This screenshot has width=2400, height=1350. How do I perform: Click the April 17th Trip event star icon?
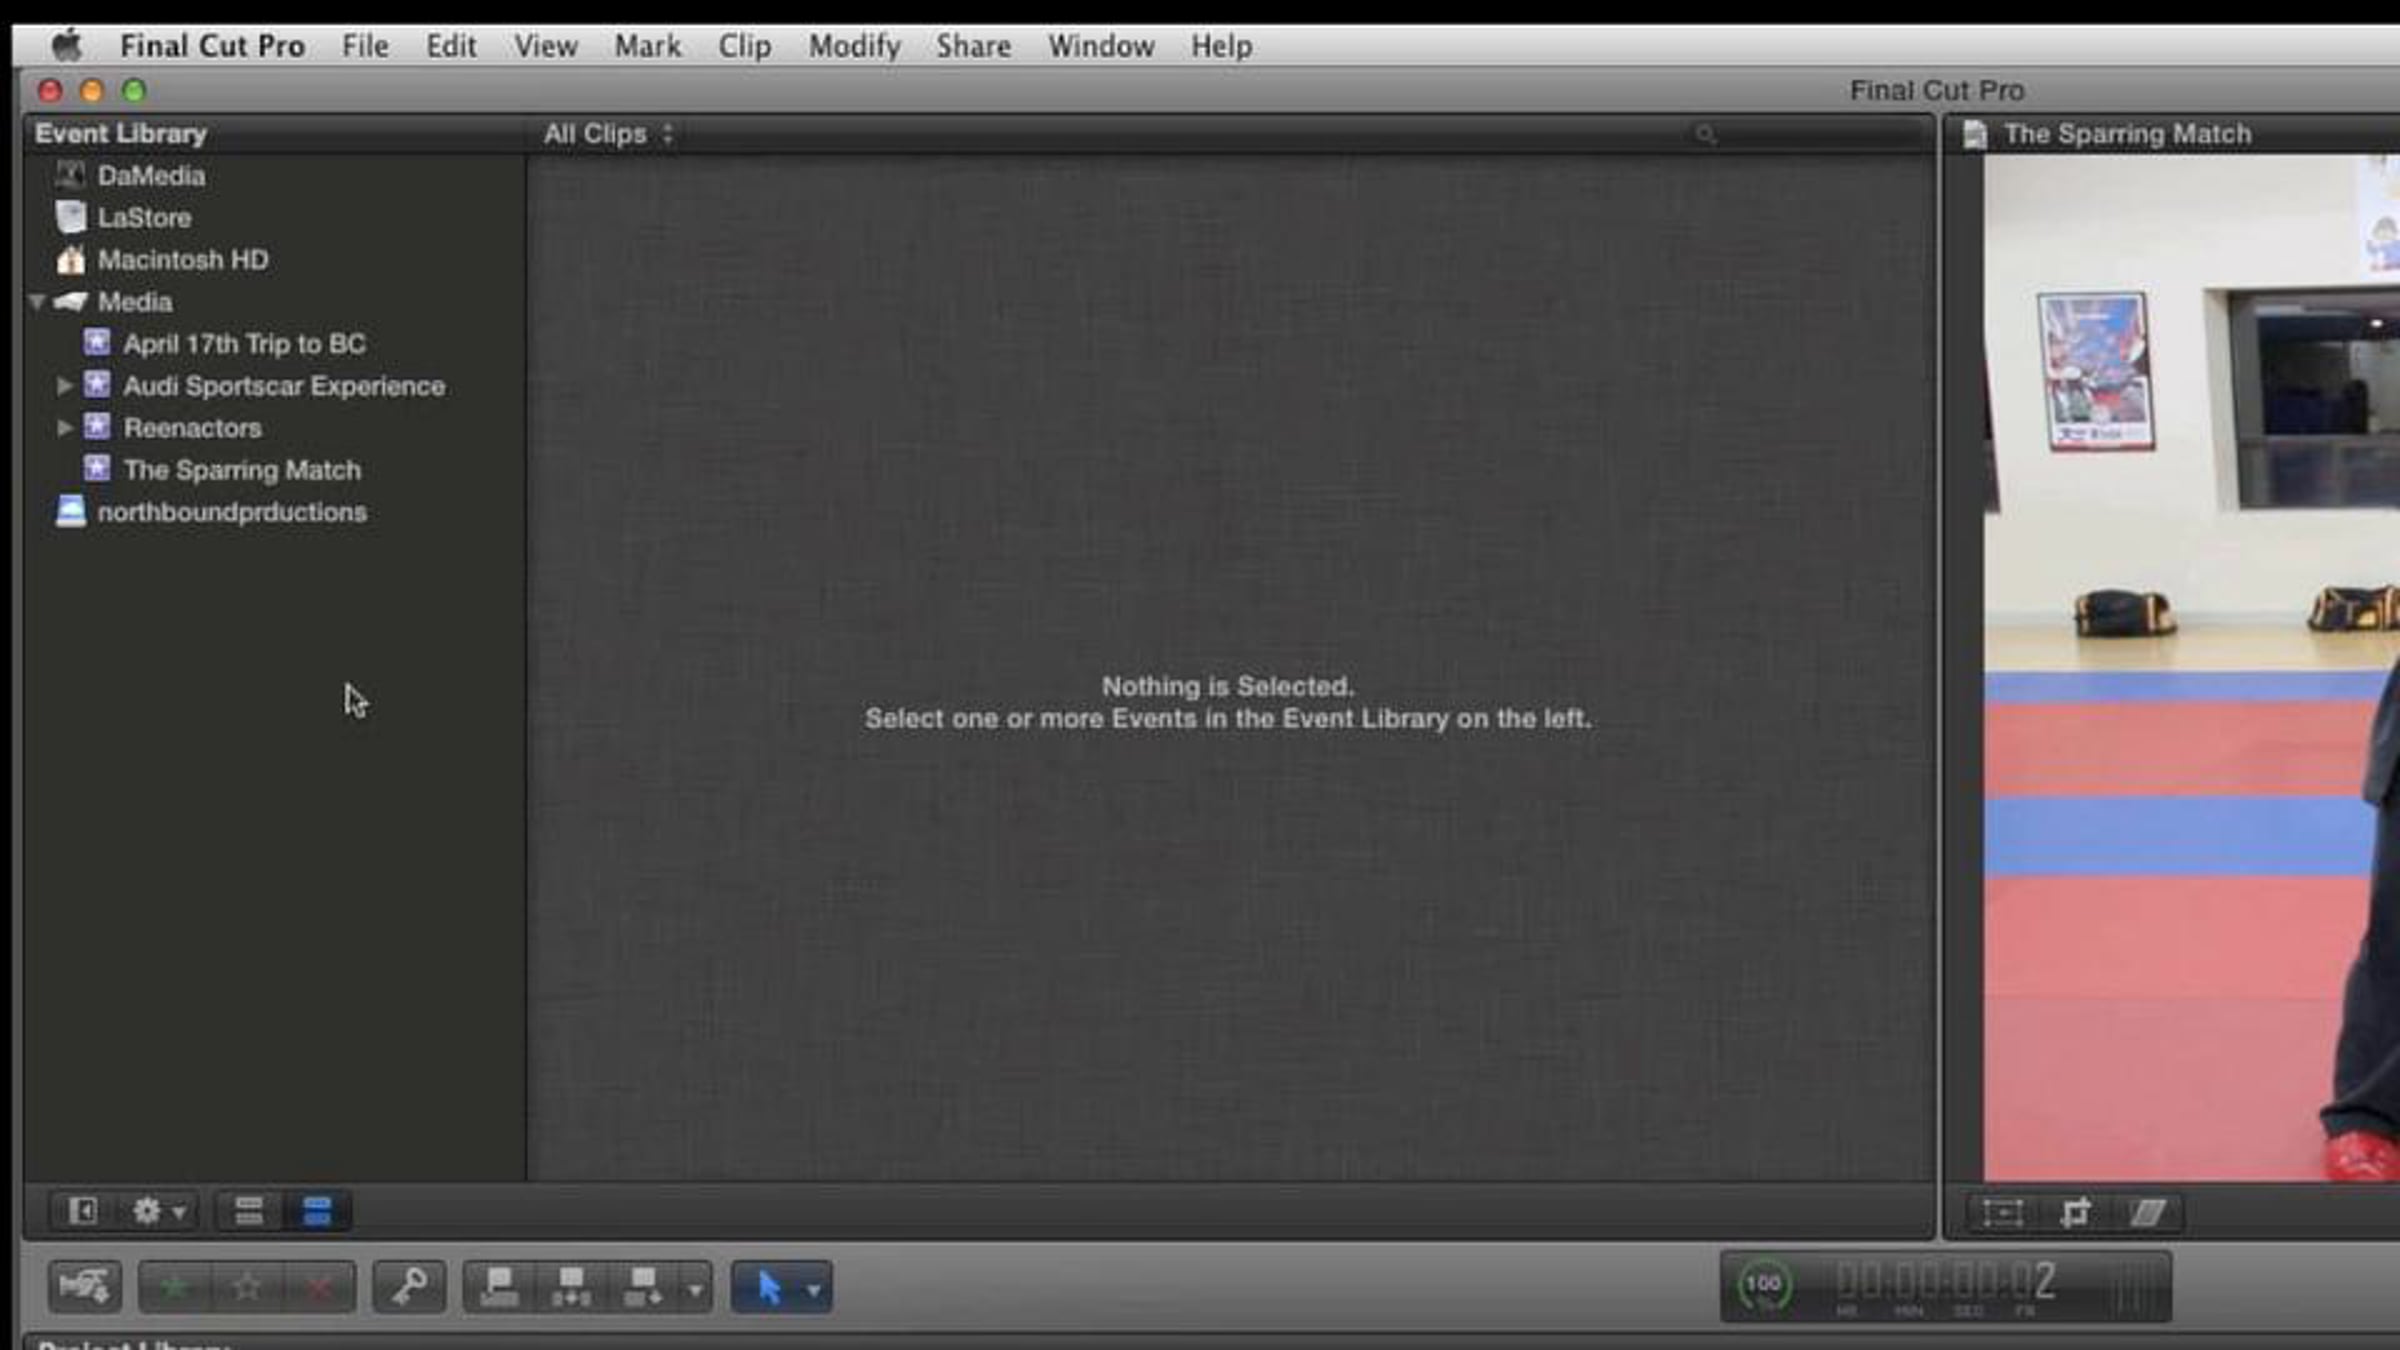point(97,343)
